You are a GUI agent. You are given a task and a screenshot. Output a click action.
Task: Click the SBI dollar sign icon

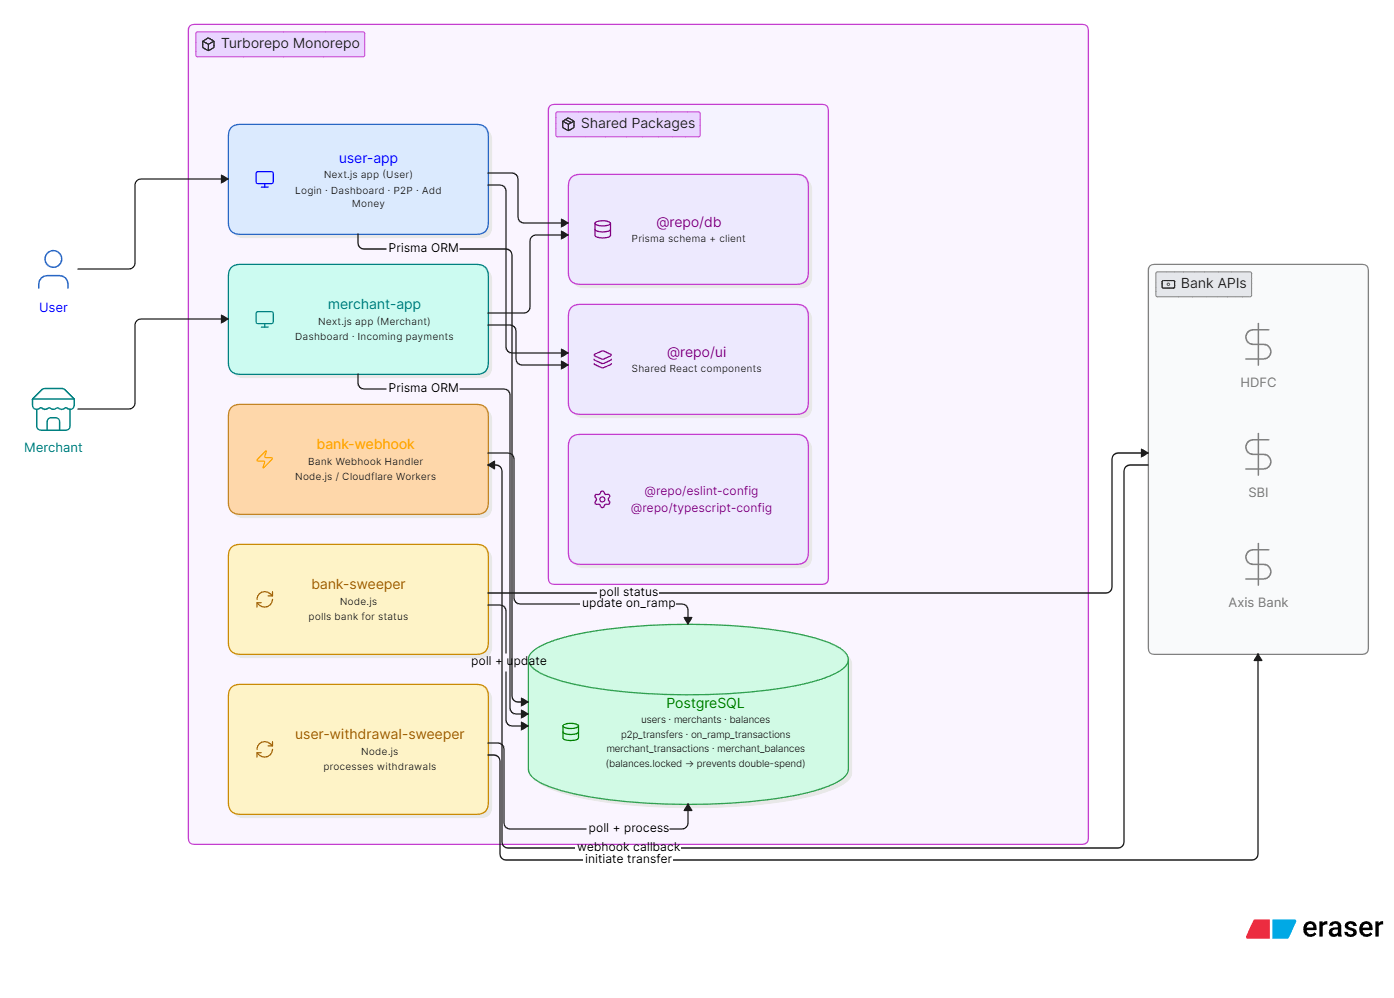(x=1258, y=454)
